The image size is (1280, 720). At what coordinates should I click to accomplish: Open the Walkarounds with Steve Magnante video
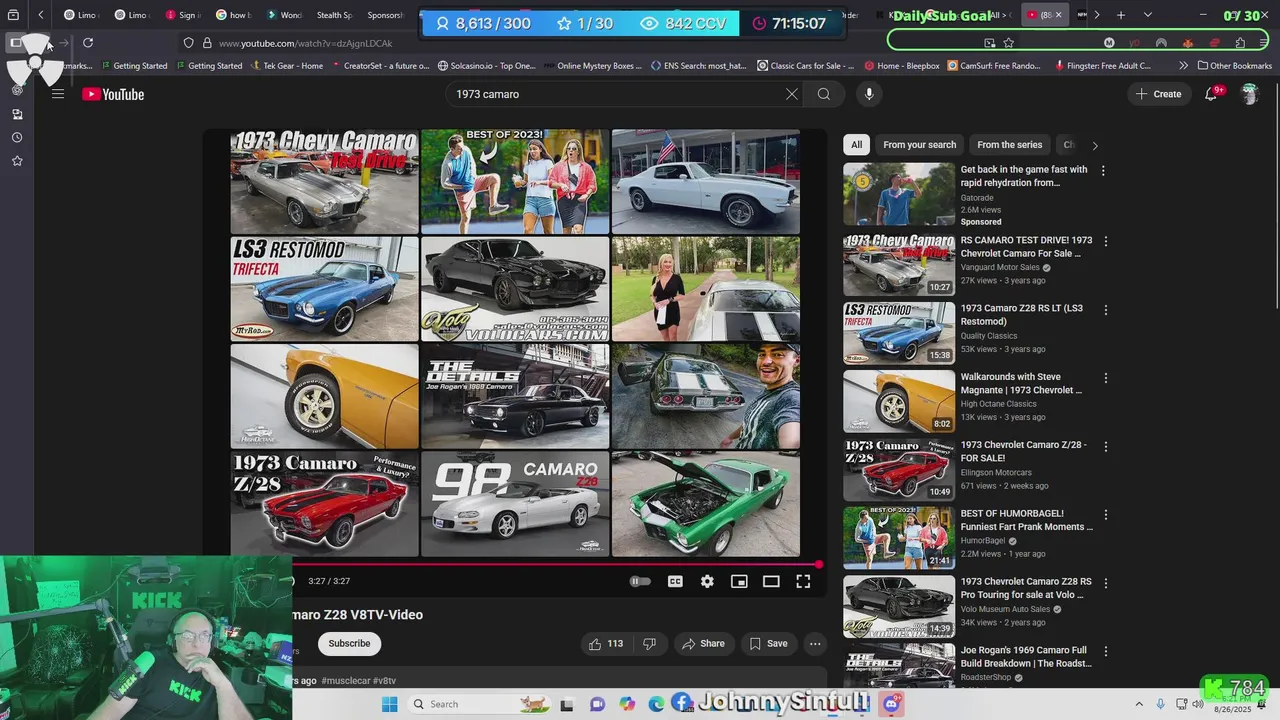point(1021,384)
